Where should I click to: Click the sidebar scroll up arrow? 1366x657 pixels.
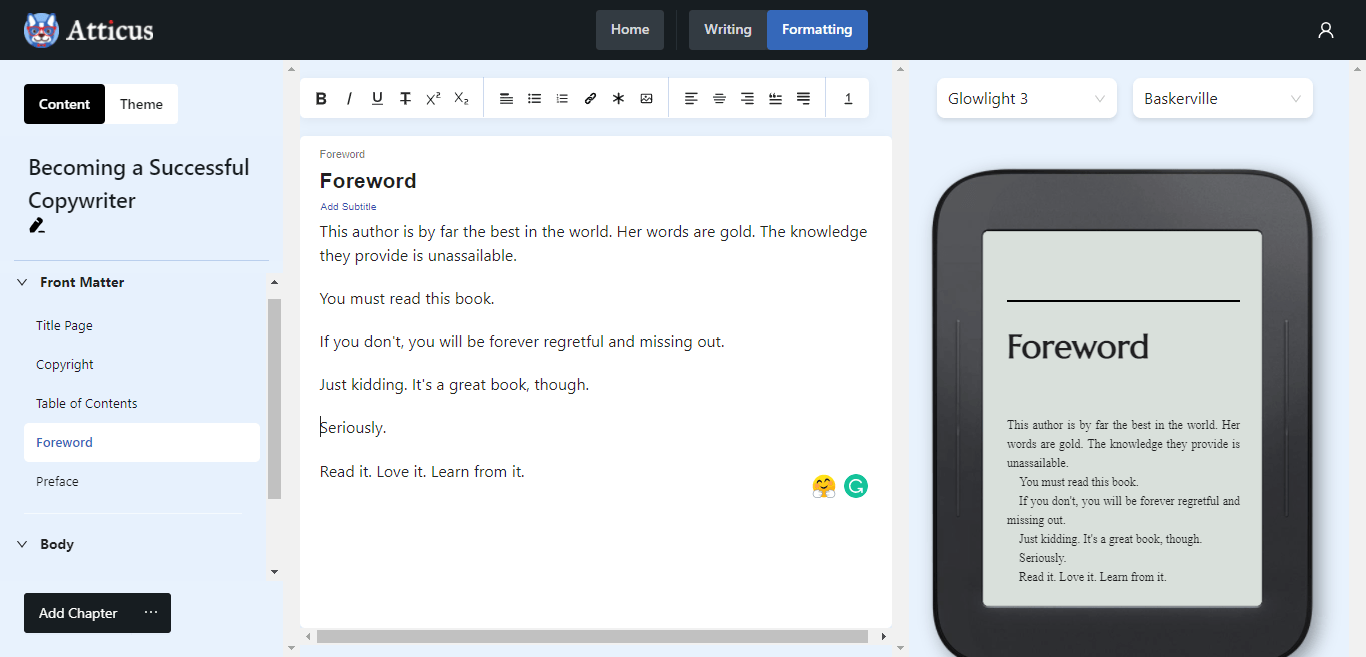[x=275, y=282]
